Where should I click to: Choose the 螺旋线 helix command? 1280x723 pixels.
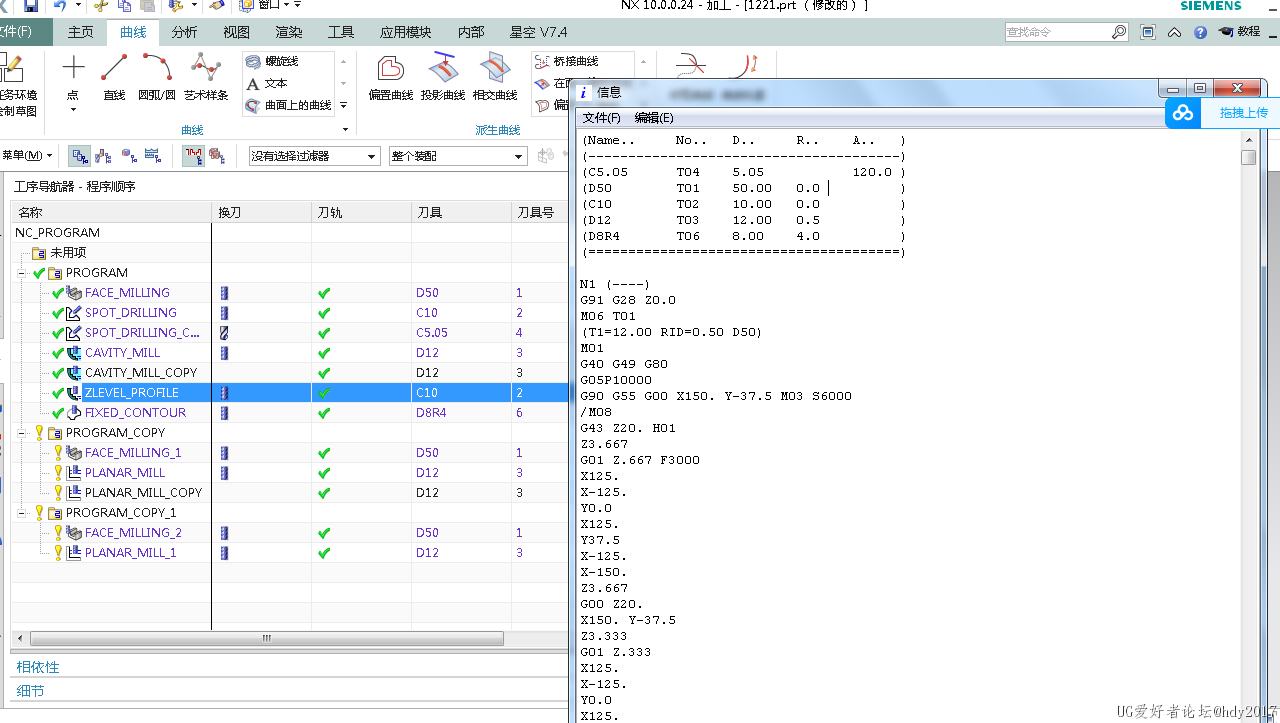[272, 62]
